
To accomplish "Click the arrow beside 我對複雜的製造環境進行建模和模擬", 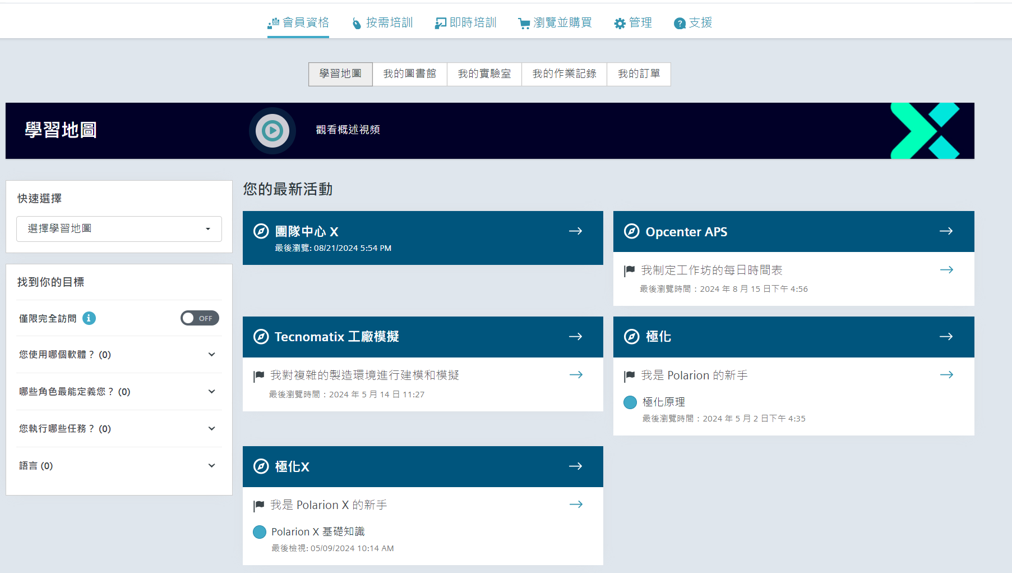I will (576, 374).
